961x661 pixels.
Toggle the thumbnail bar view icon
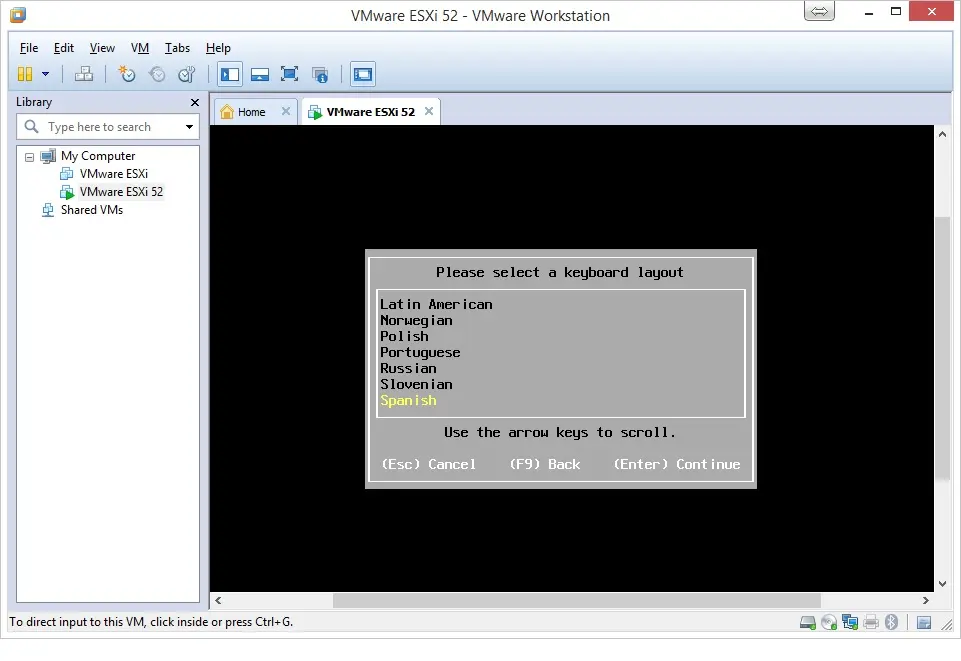tap(260, 75)
